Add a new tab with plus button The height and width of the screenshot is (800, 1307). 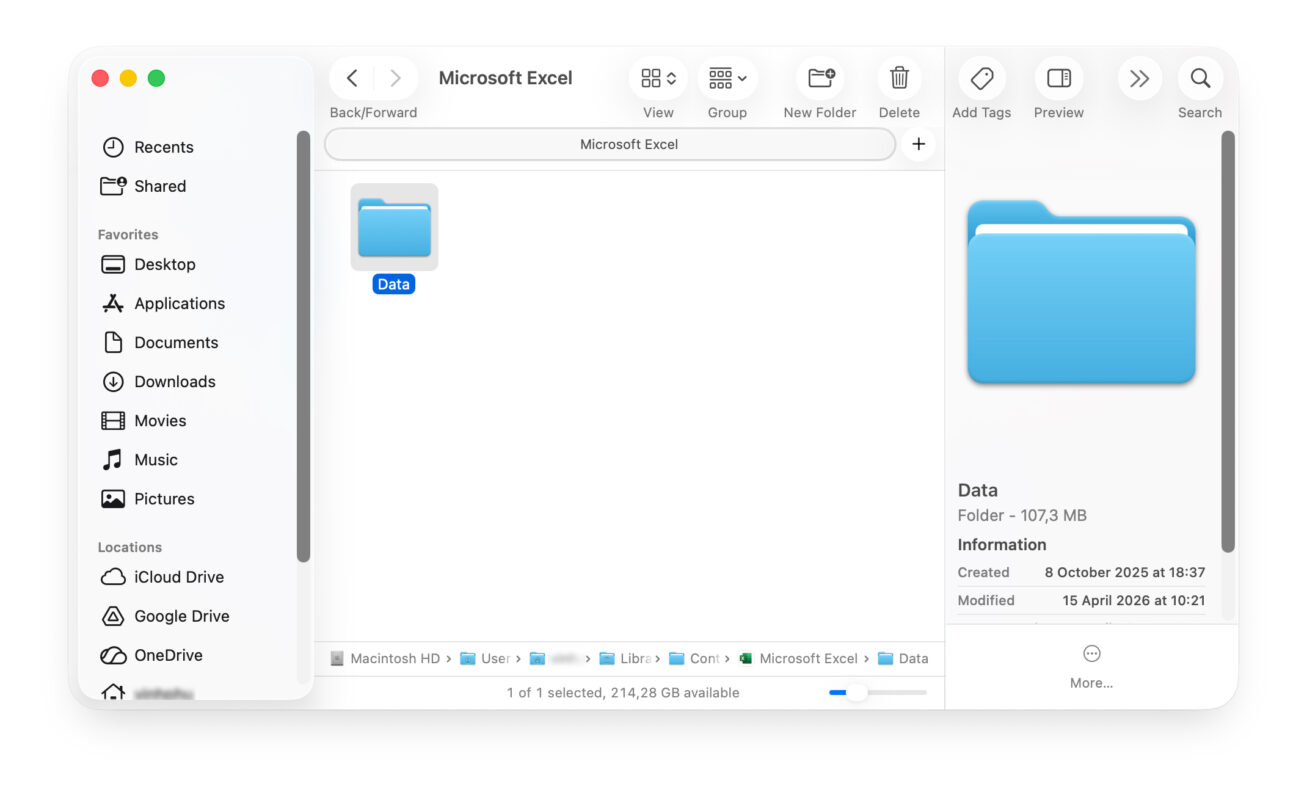coord(918,144)
